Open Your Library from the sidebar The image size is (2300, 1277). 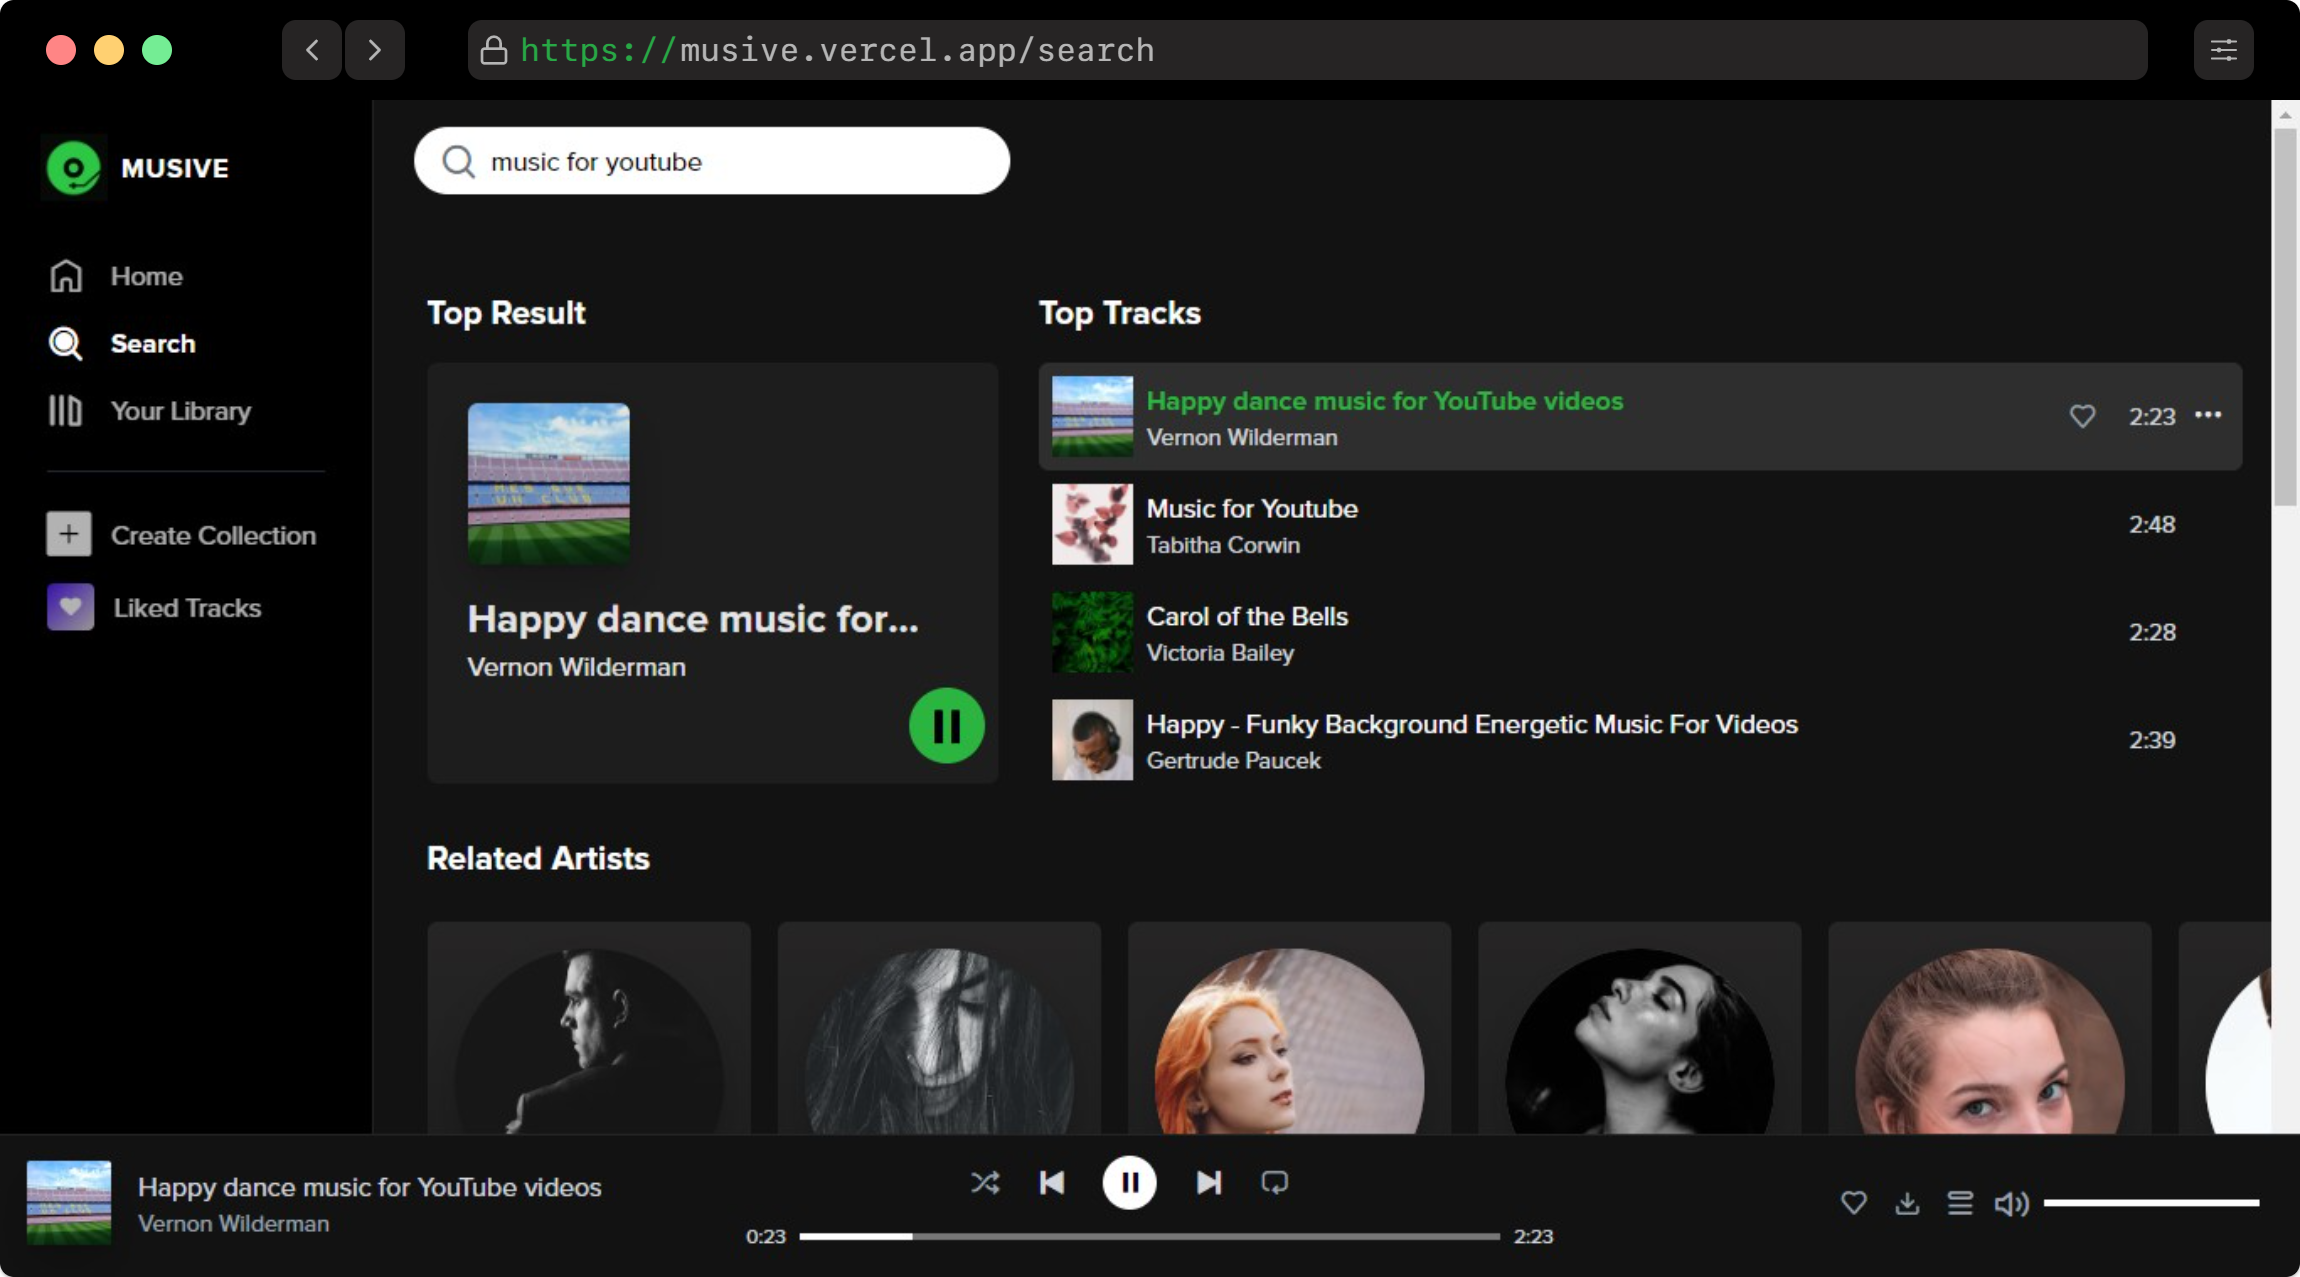pos(180,411)
